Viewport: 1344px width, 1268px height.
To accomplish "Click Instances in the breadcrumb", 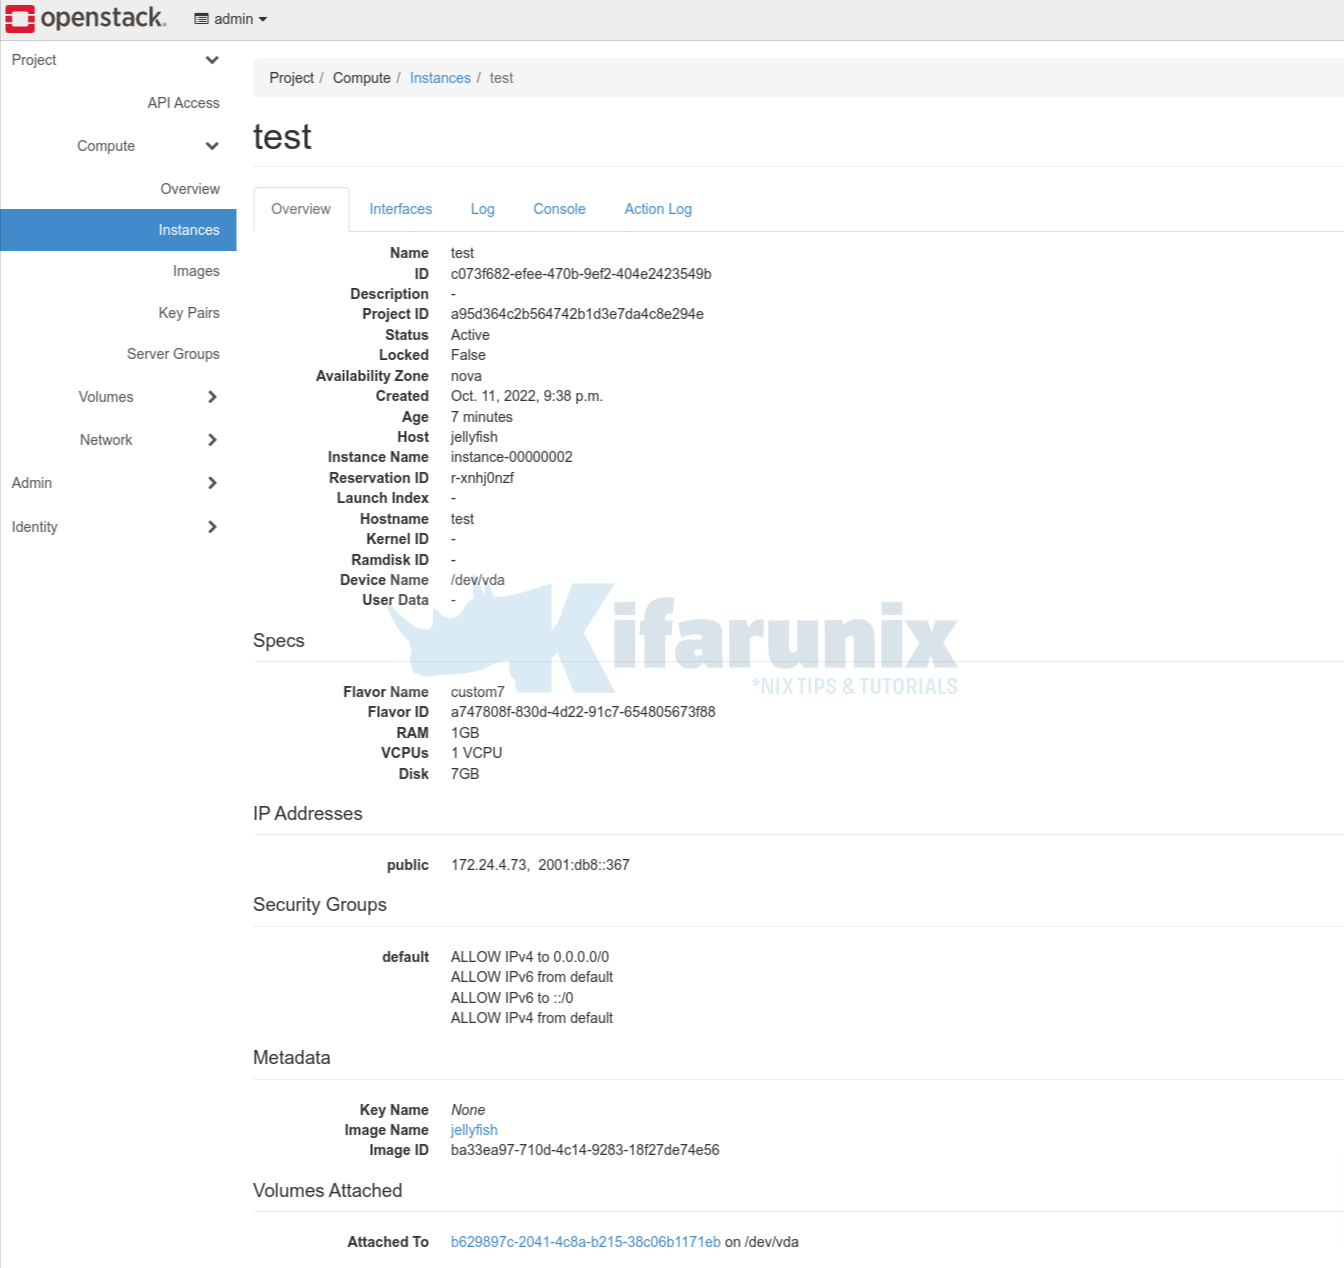I will click(x=440, y=77).
